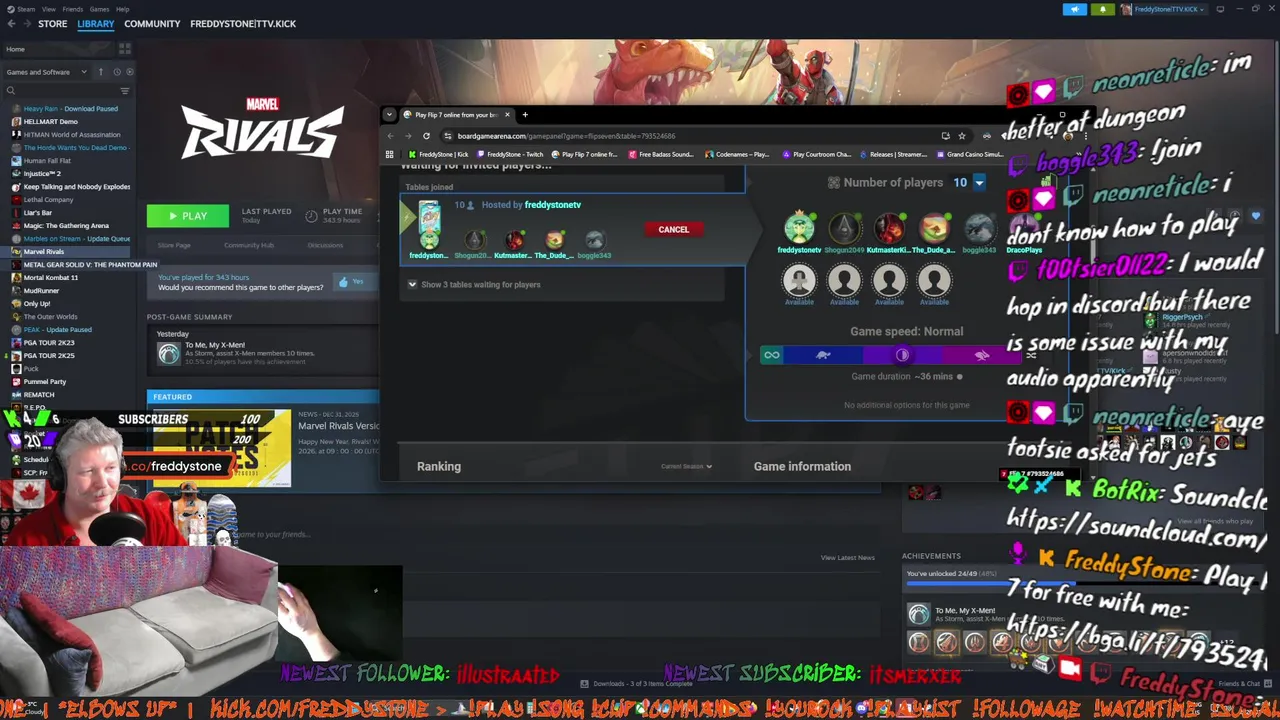Screen dimensions: 1280x720
Task: Open Steam STORE tab
Action: pos(52,24)
